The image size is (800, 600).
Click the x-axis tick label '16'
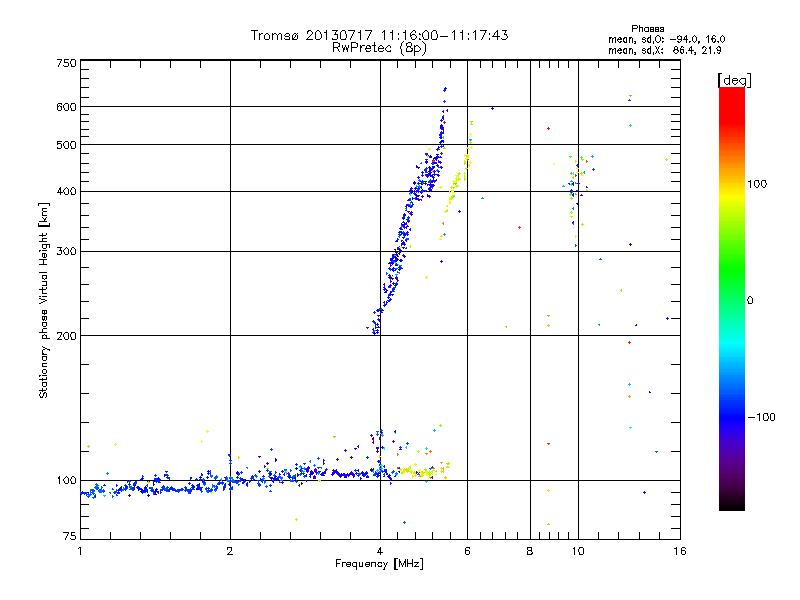680,551
